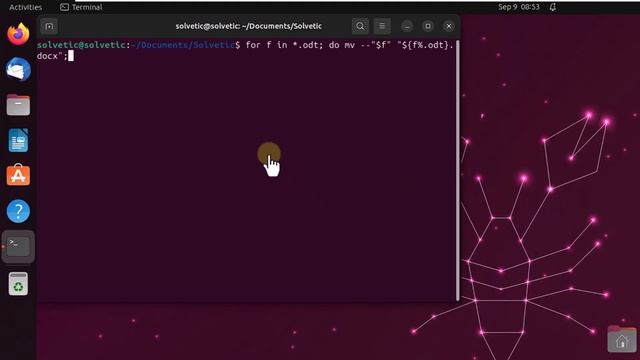The width and height of the screenshot is (640, 360).
Task: Open the terminal hamburger menu
Action: pos(382,26)
